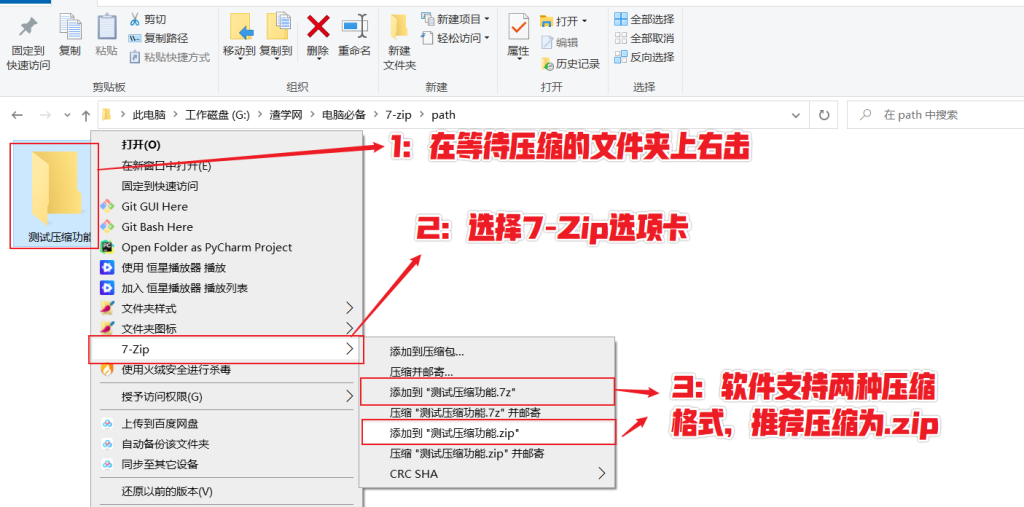Click the Open ribbon dropdown

point(564,21)
